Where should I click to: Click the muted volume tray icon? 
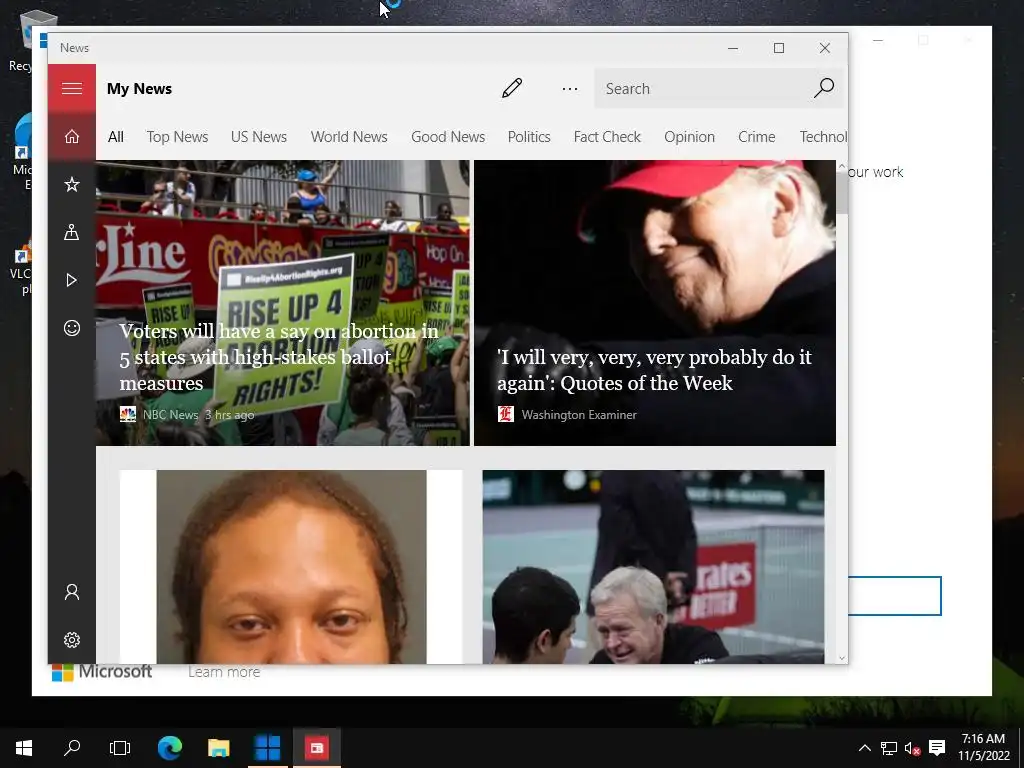[912, 748]
